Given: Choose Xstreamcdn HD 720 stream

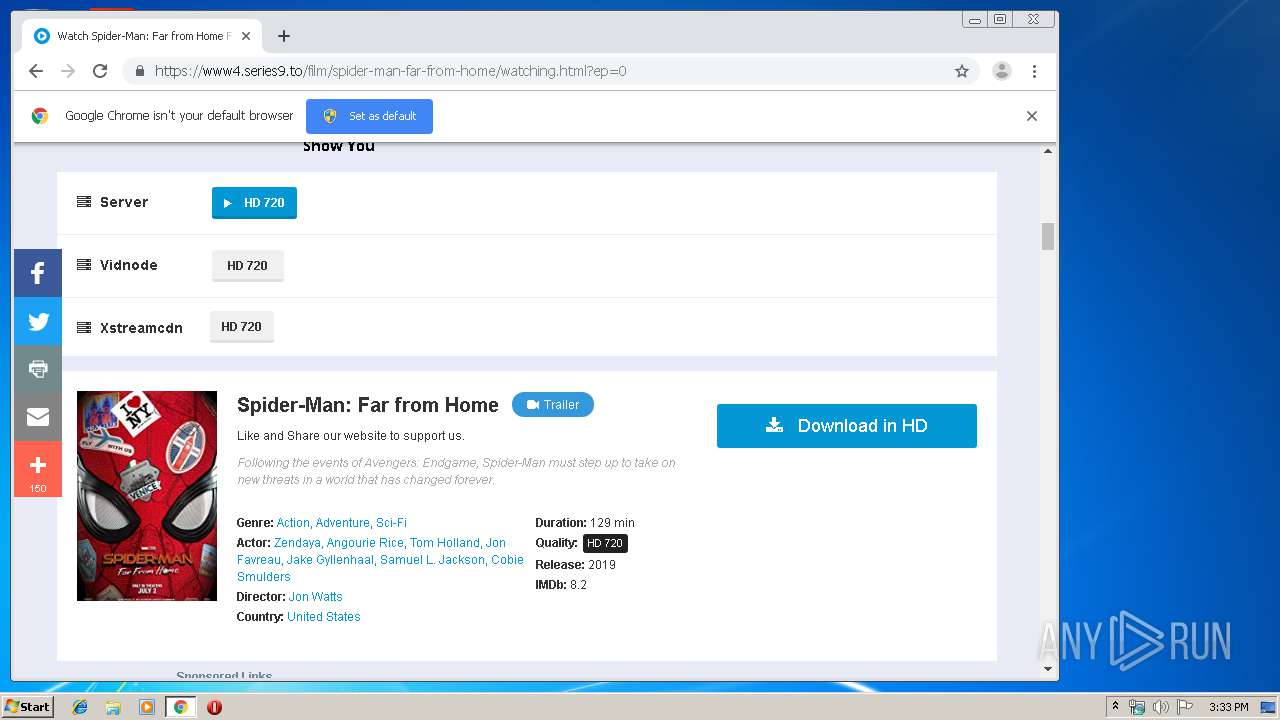Looking at the screenshot, I should pos(241,326).
